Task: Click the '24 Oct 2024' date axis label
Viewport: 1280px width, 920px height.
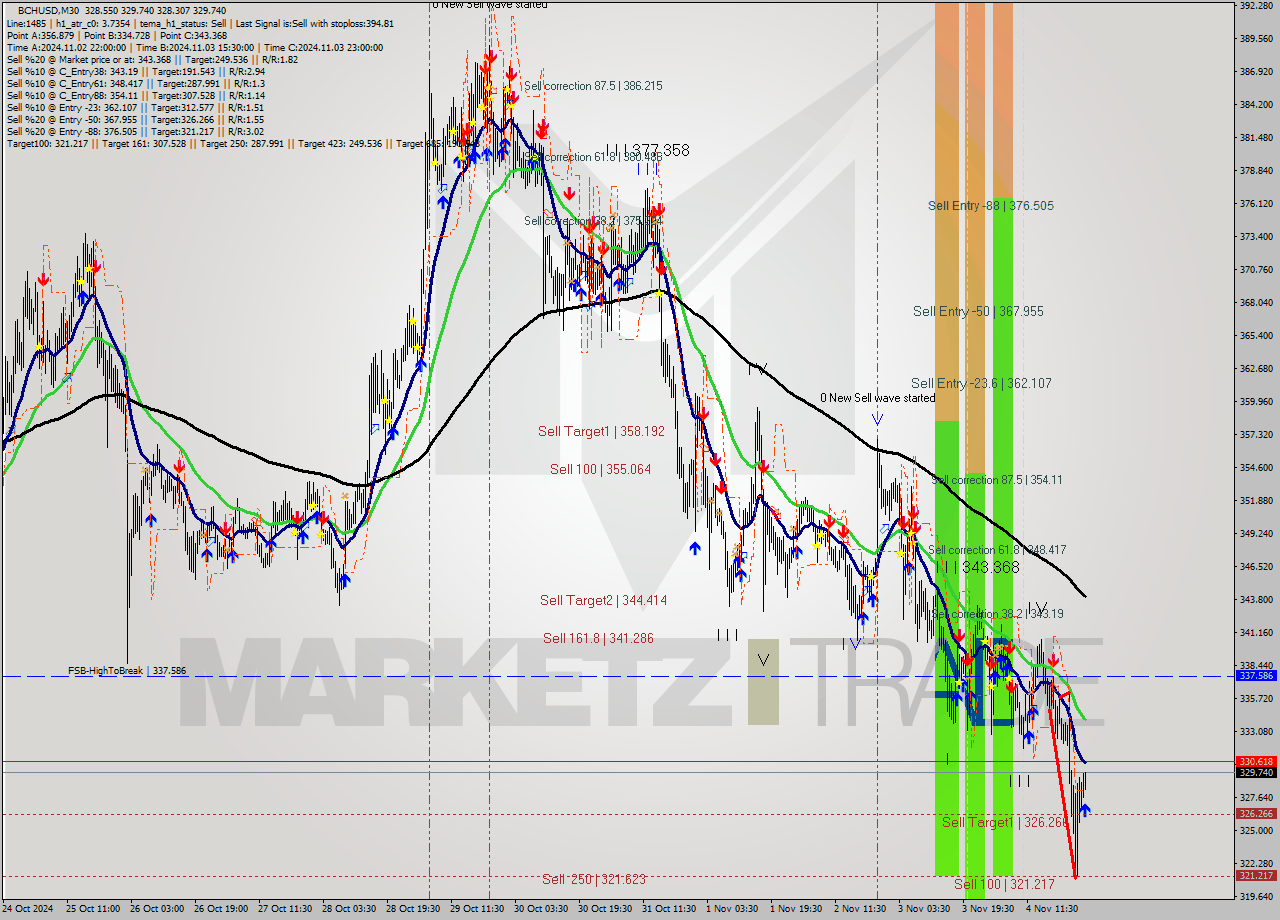Action: pos(27,909)
